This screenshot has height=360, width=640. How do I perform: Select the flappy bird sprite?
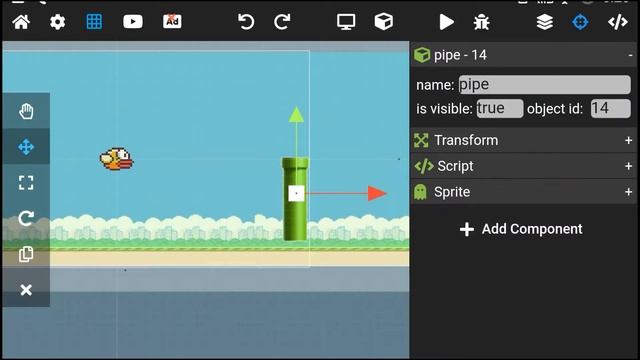(116, 159)
